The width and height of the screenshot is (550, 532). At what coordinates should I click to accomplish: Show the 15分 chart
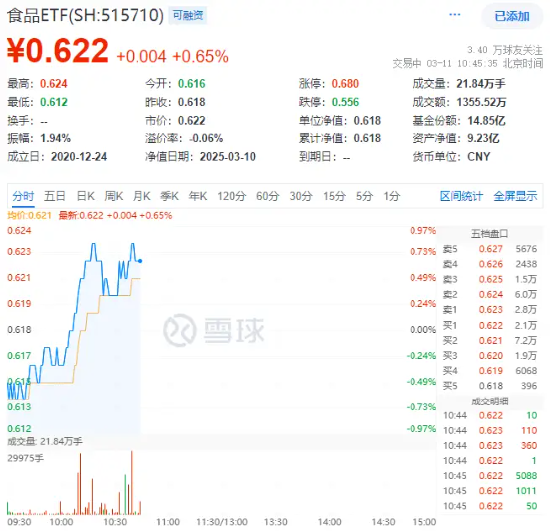pyautogui.click(x=334, y=196)
